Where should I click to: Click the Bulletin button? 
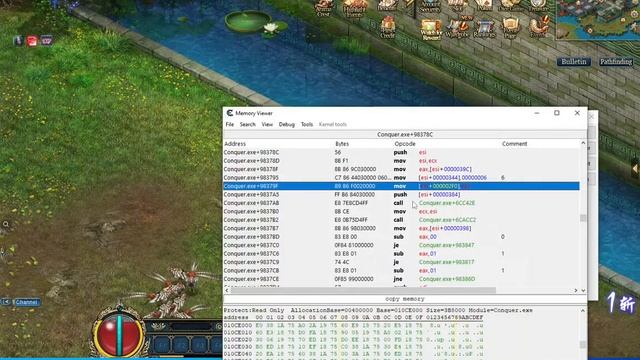tap(574, 62)
